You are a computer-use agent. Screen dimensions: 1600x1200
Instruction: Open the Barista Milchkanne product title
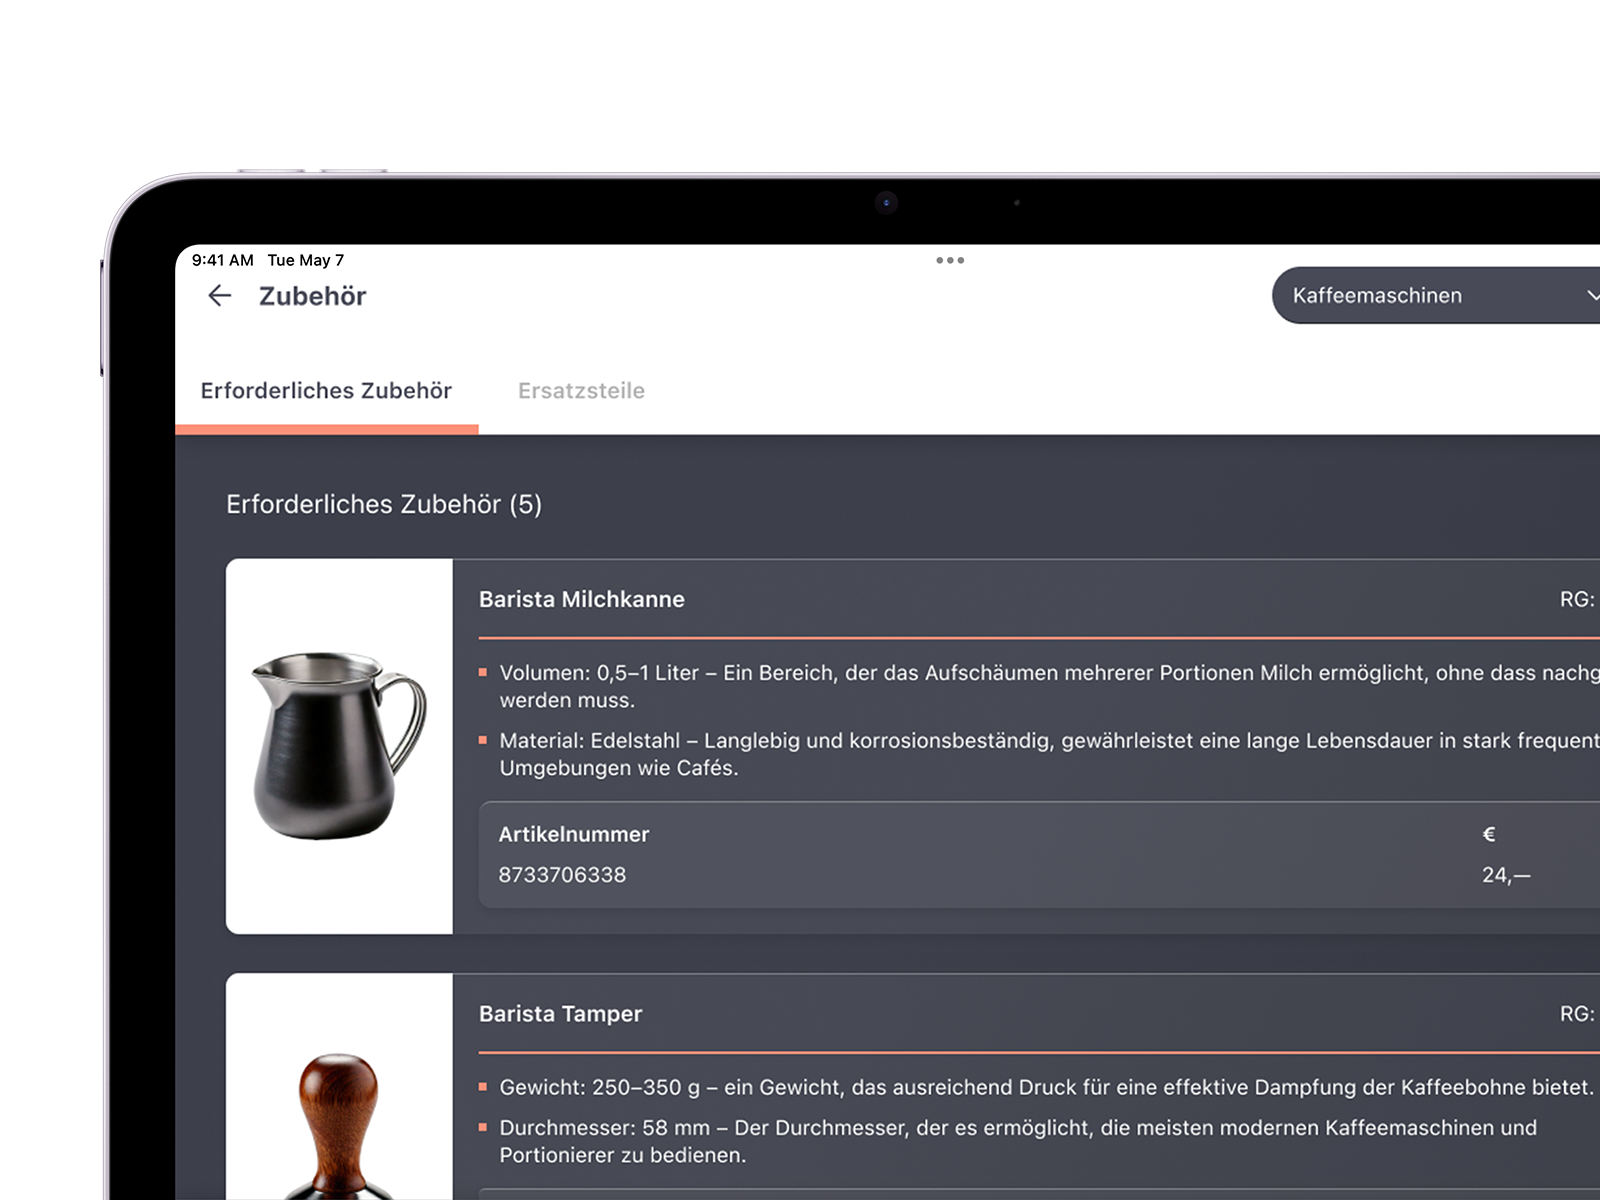[x=581, y=599]
